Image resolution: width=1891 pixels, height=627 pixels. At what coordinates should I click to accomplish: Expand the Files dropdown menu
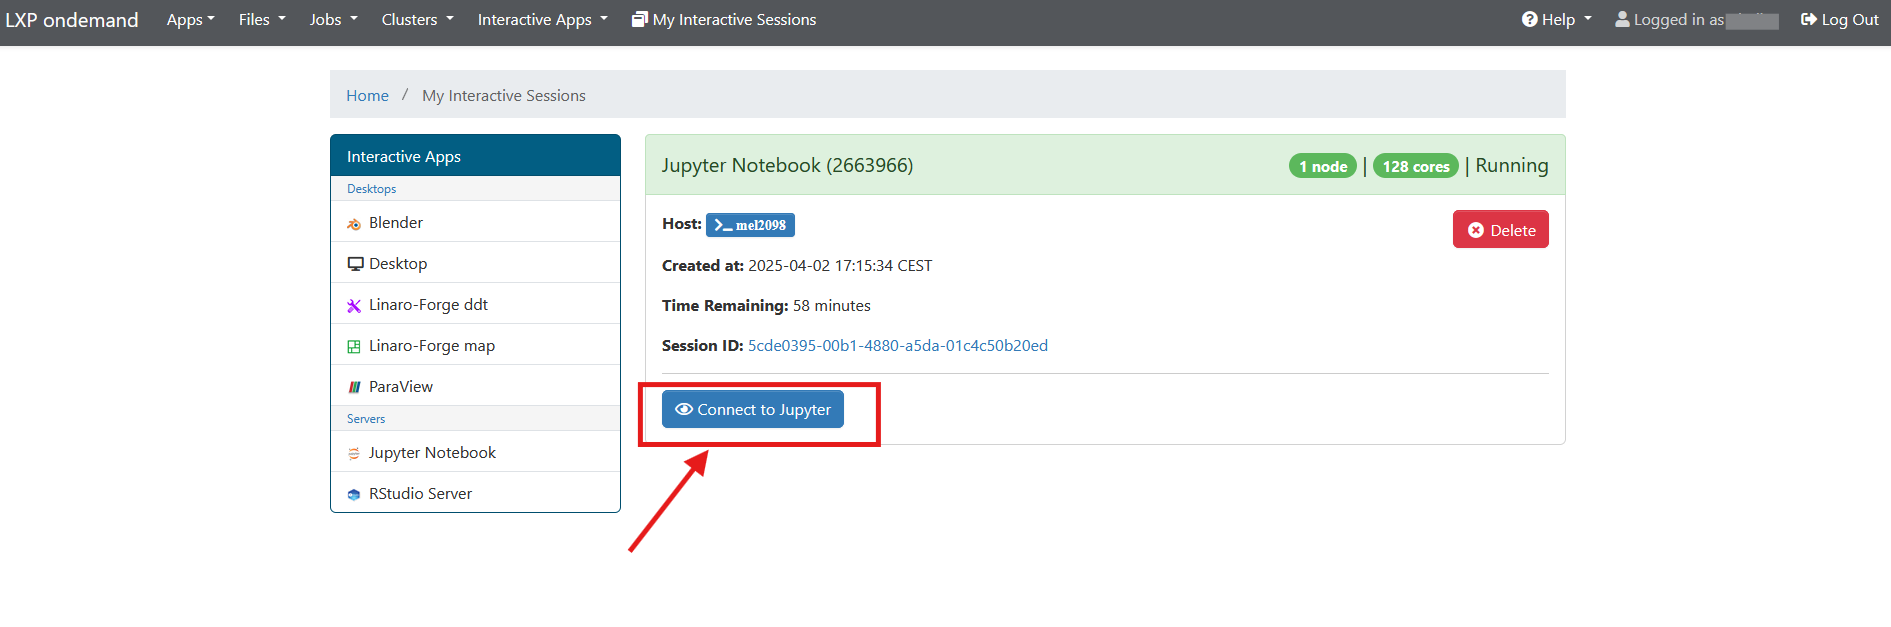point(262,20)
